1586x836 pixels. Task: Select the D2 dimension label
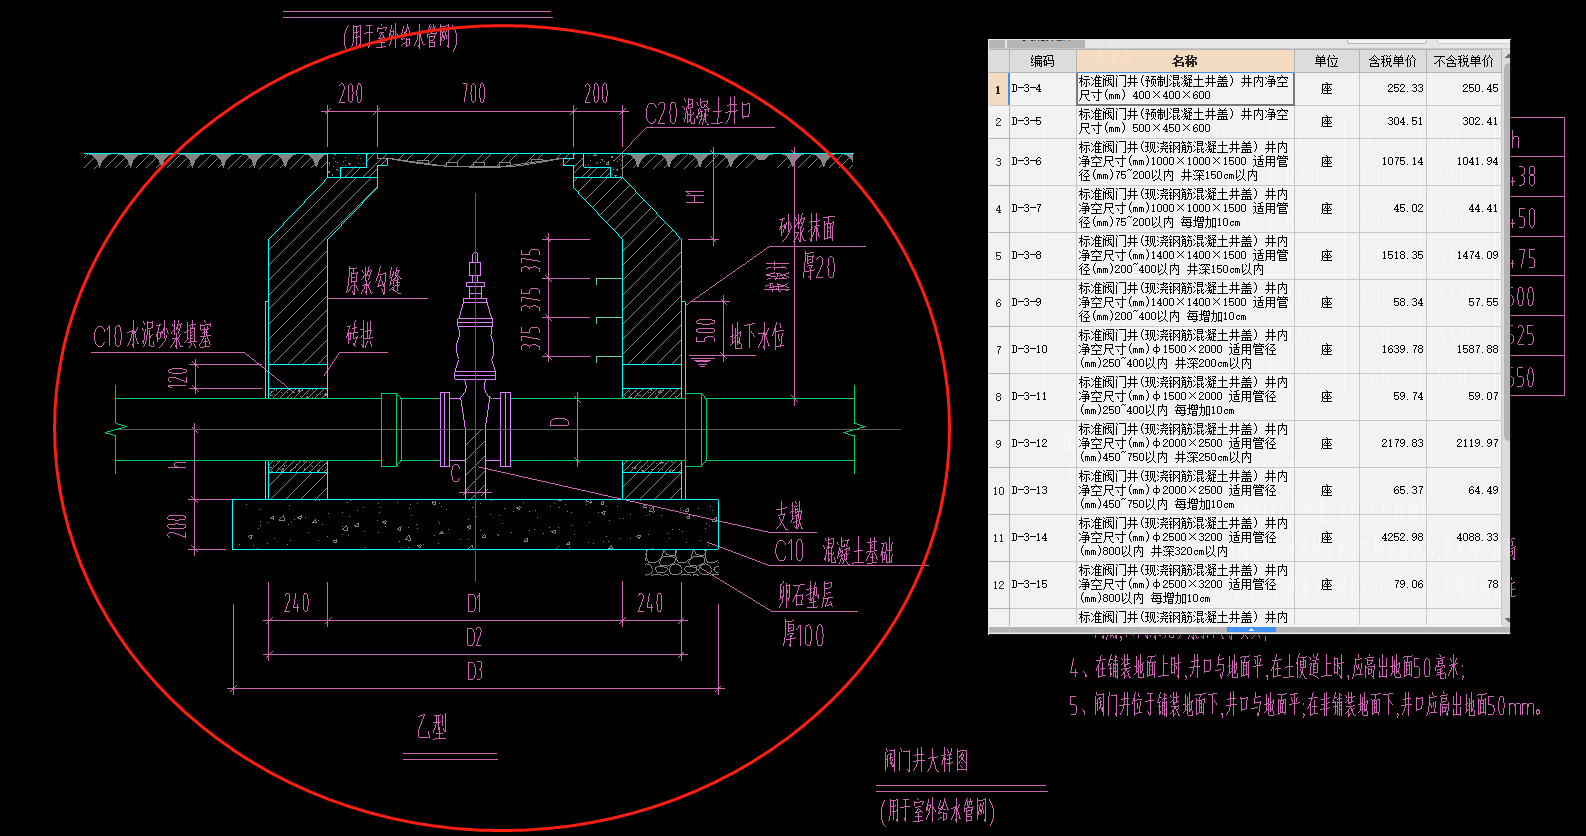click(474, 637)
